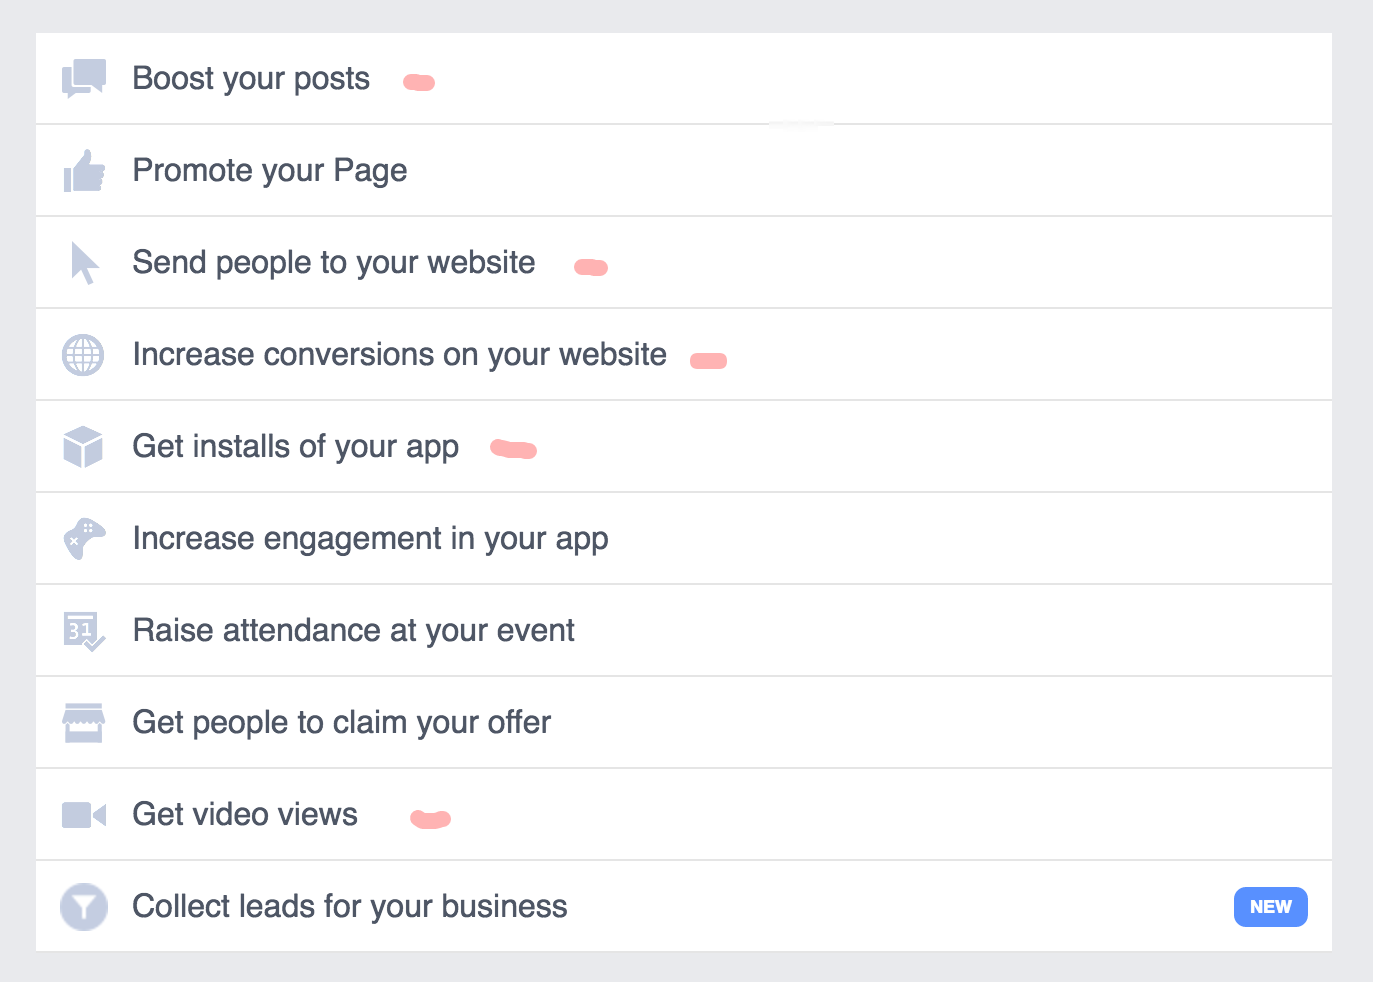This screenshot has width=1373, height=982.
Task: Select Get video views objective
Action: pos(684,815)
